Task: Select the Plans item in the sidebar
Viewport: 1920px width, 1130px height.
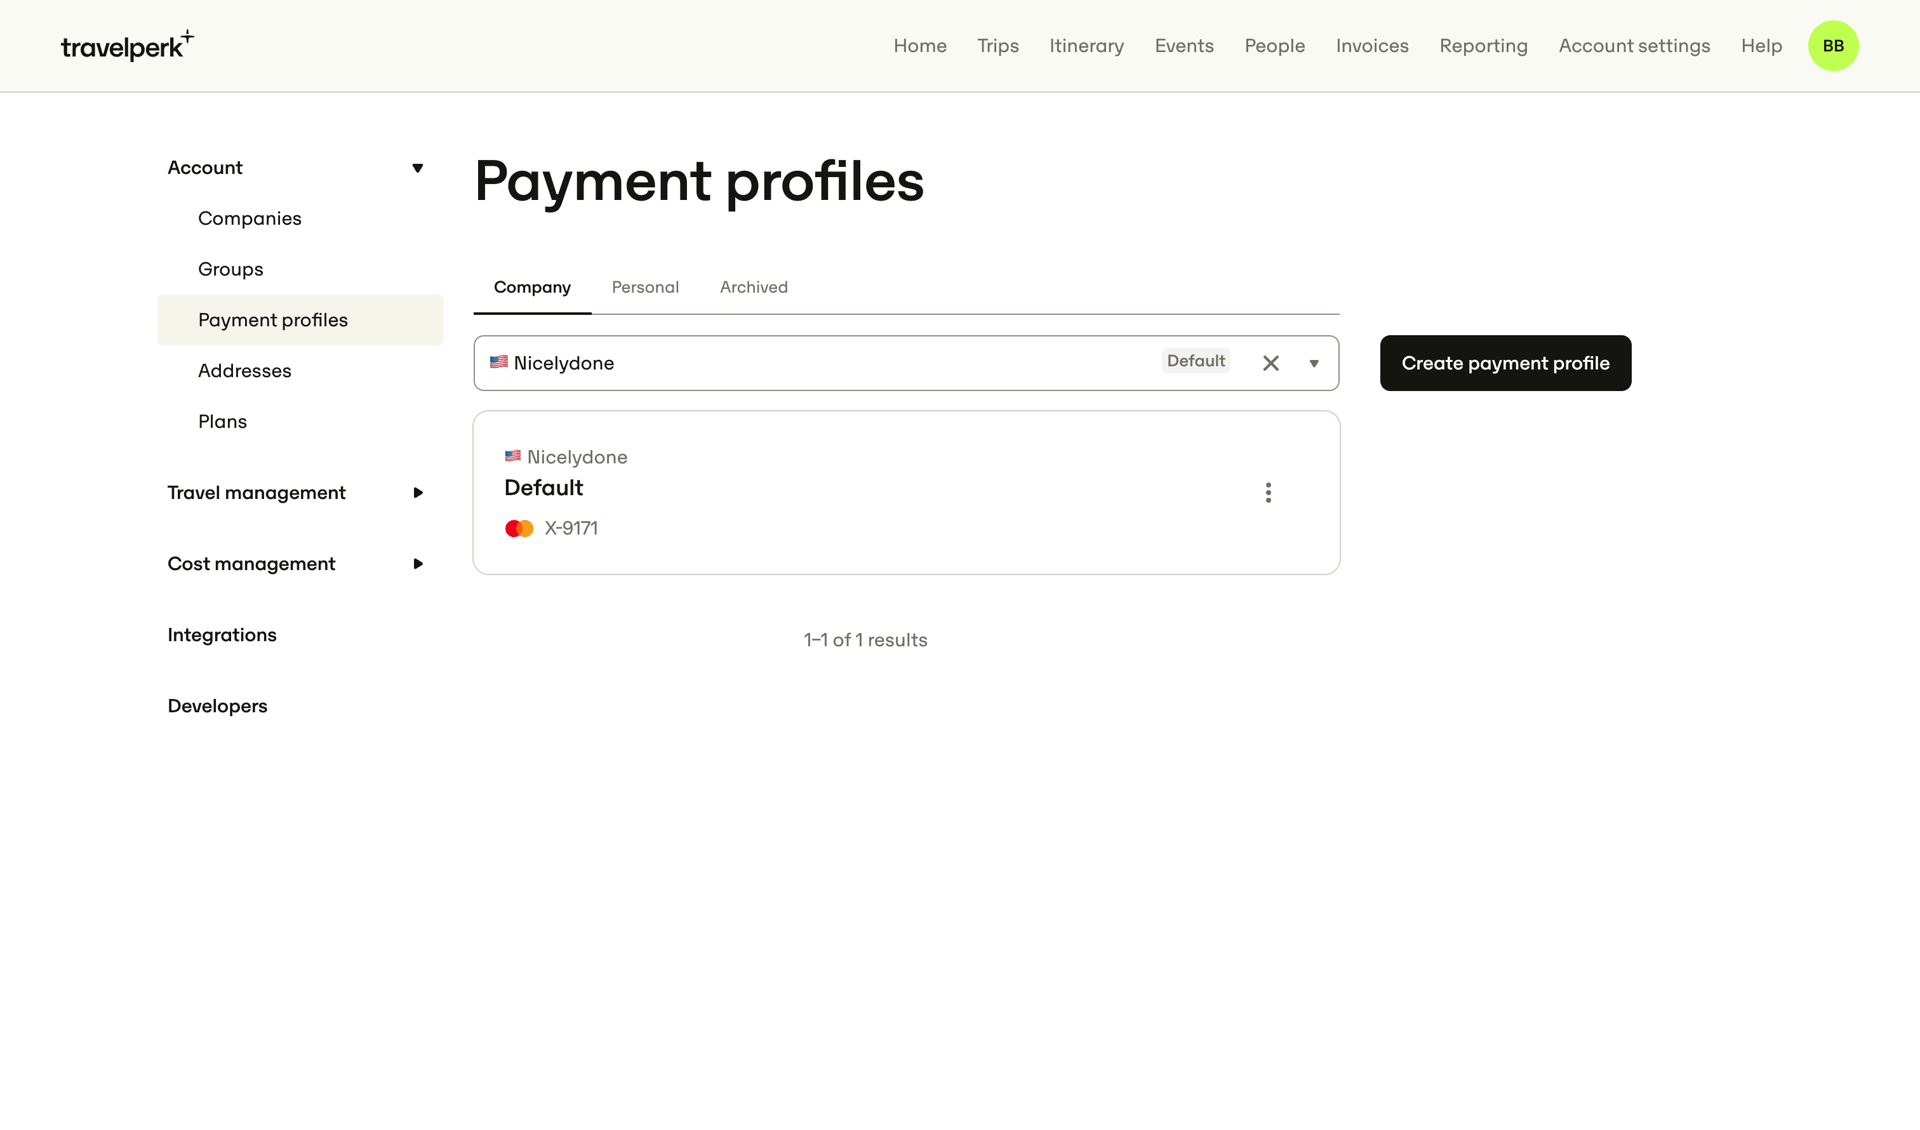Action: click(x=222, y=421)
